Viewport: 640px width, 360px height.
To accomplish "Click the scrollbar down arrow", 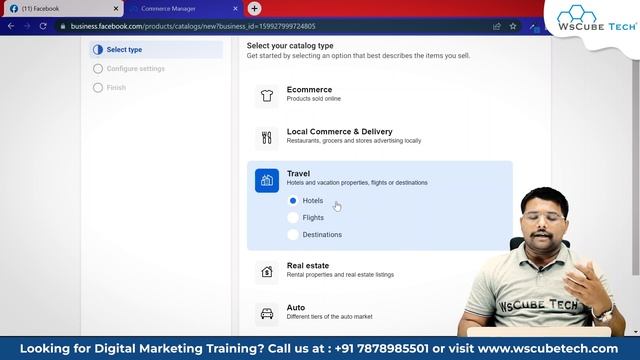I will tap(636, 332).
